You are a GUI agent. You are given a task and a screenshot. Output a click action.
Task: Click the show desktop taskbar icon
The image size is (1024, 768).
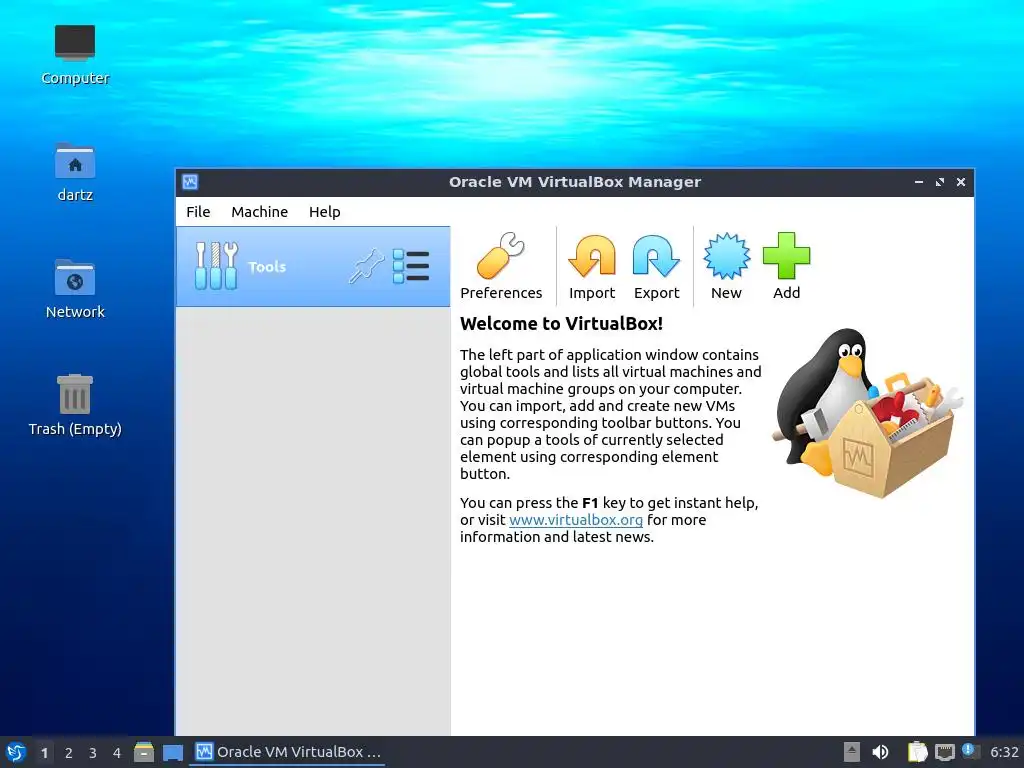click(x=172, y=752)
